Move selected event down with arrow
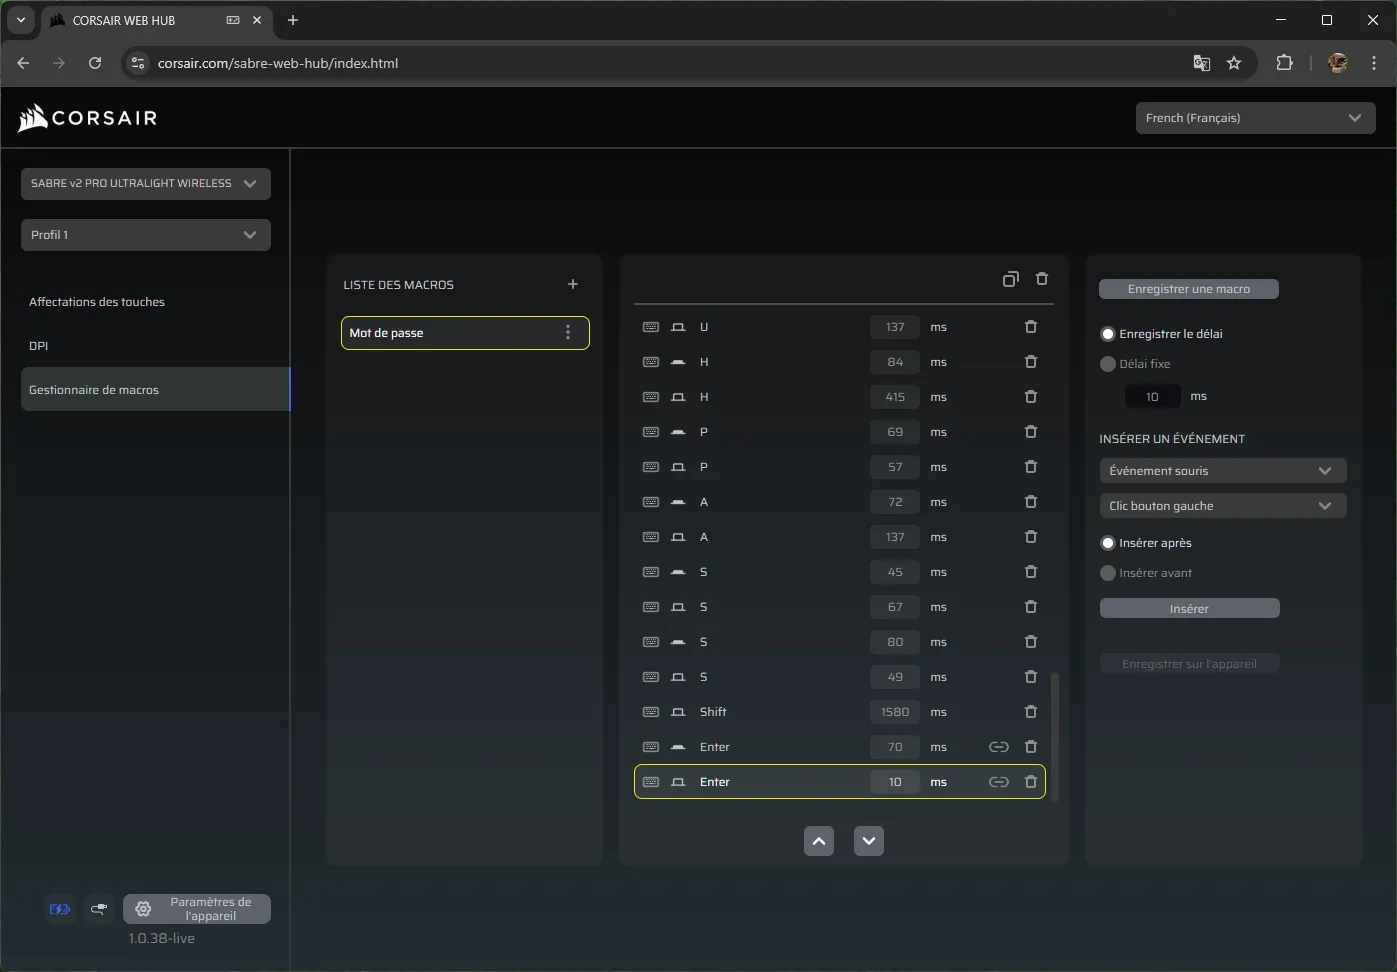 (869, 841)
